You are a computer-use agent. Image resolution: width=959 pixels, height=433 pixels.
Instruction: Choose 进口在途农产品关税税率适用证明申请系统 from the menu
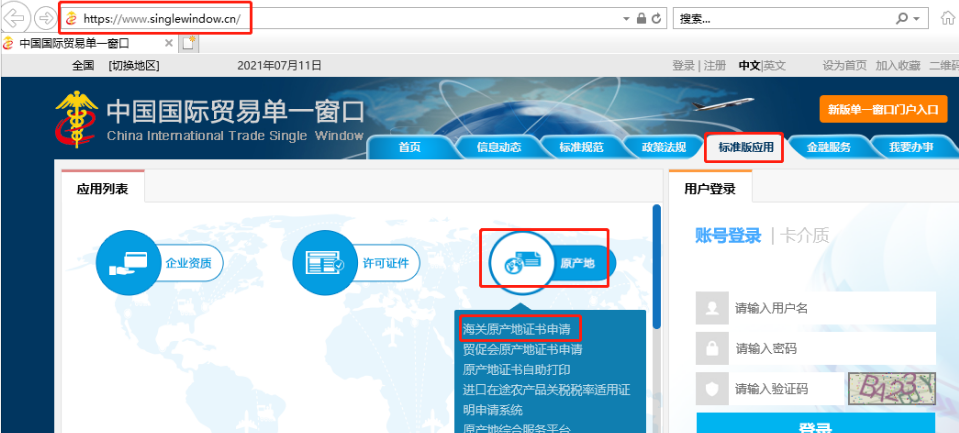tap(546, 399)
